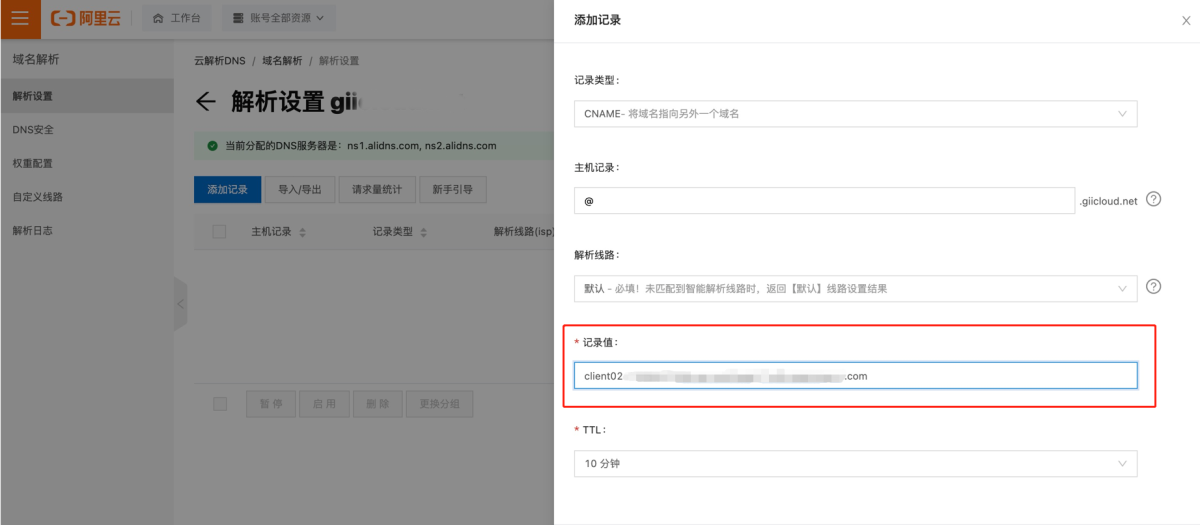Expand the 记录类型 CNAME dropdown

coord(855,114)
